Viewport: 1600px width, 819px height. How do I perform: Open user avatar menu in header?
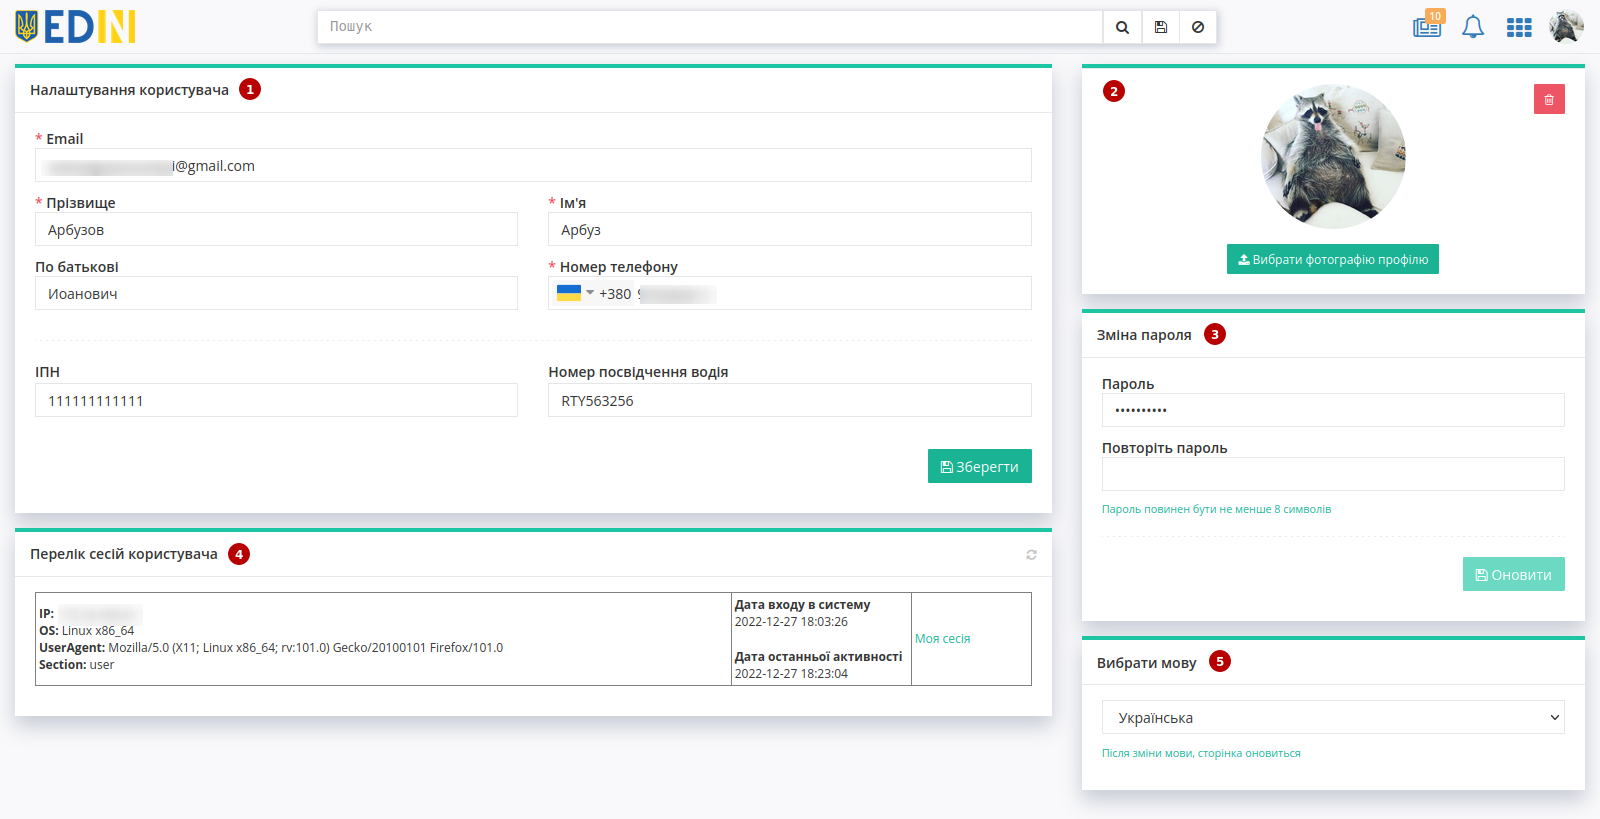(x=1566, y=27)
